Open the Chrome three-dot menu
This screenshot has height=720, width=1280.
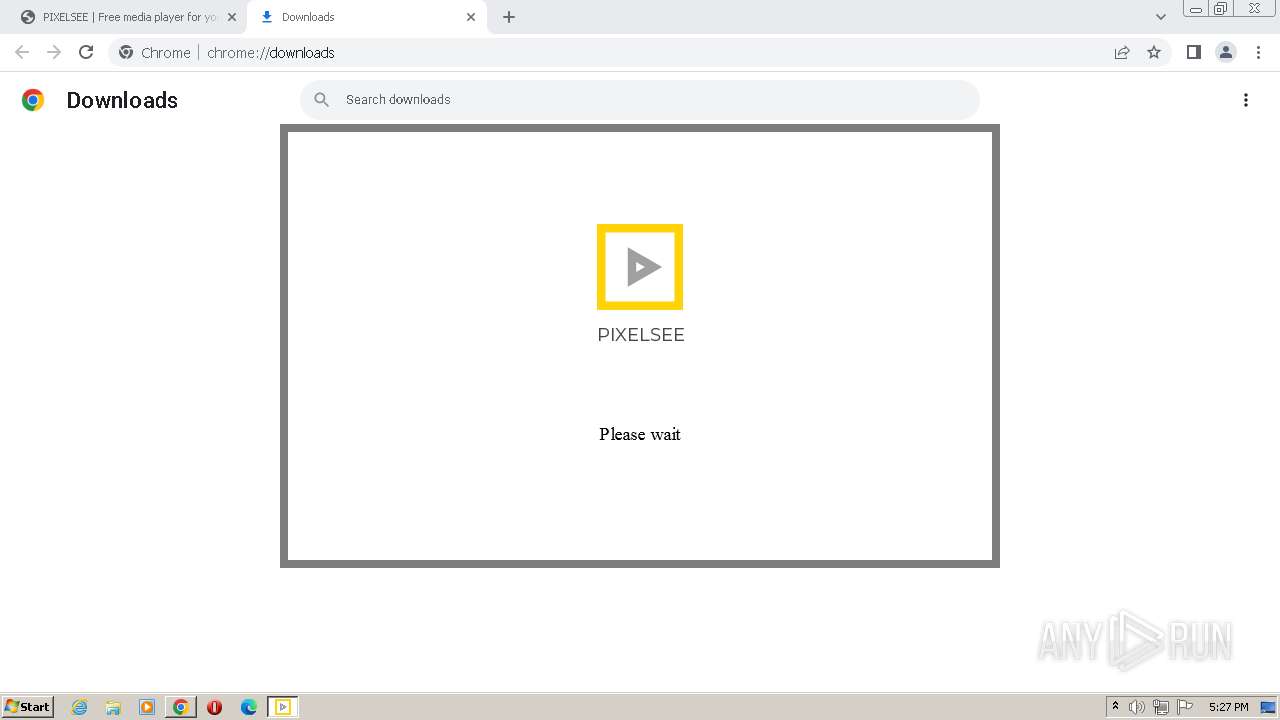click(1258, 52)
